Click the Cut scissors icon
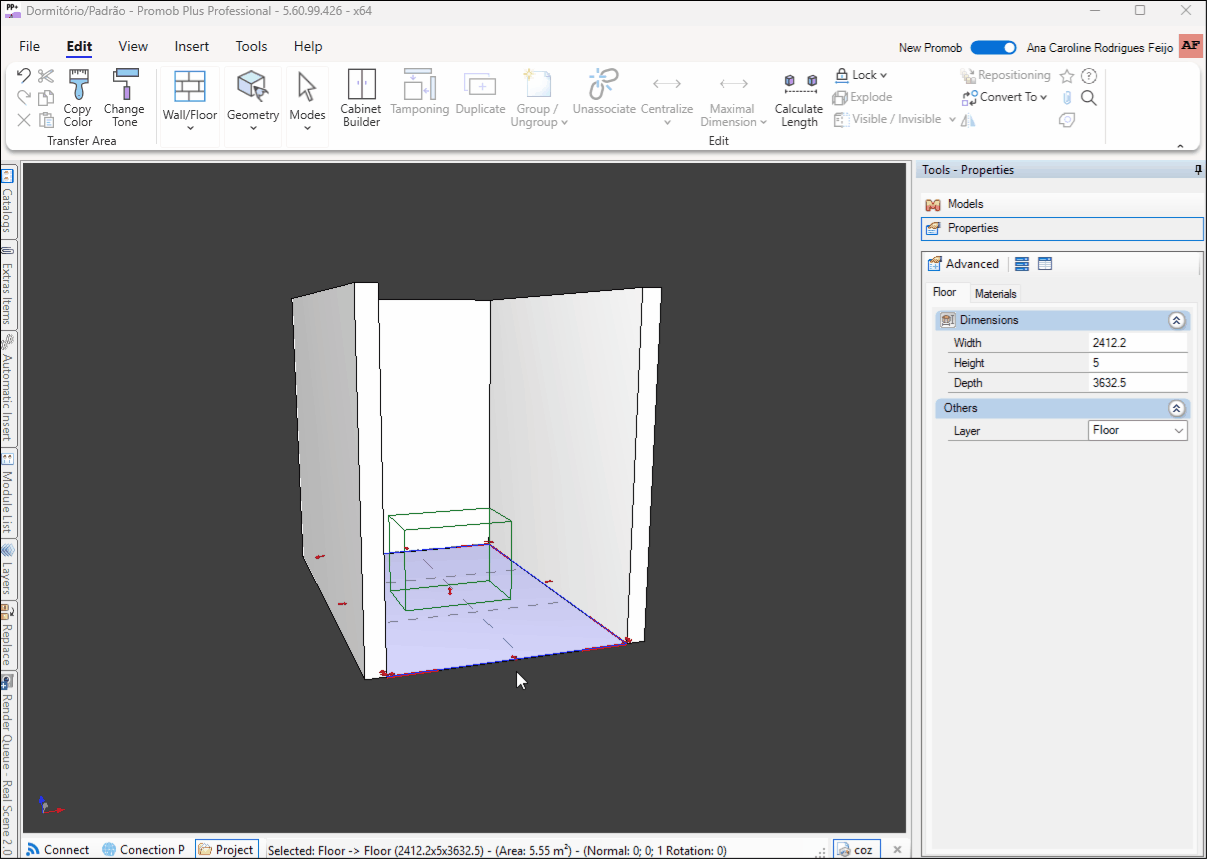Screen dimensions: 1207x859 click(x=46, y=76)
